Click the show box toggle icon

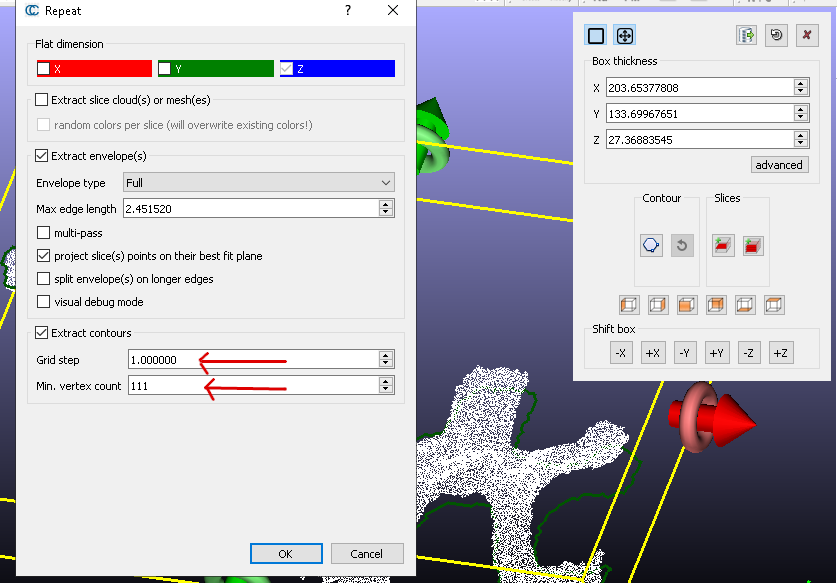click(596, 36)
